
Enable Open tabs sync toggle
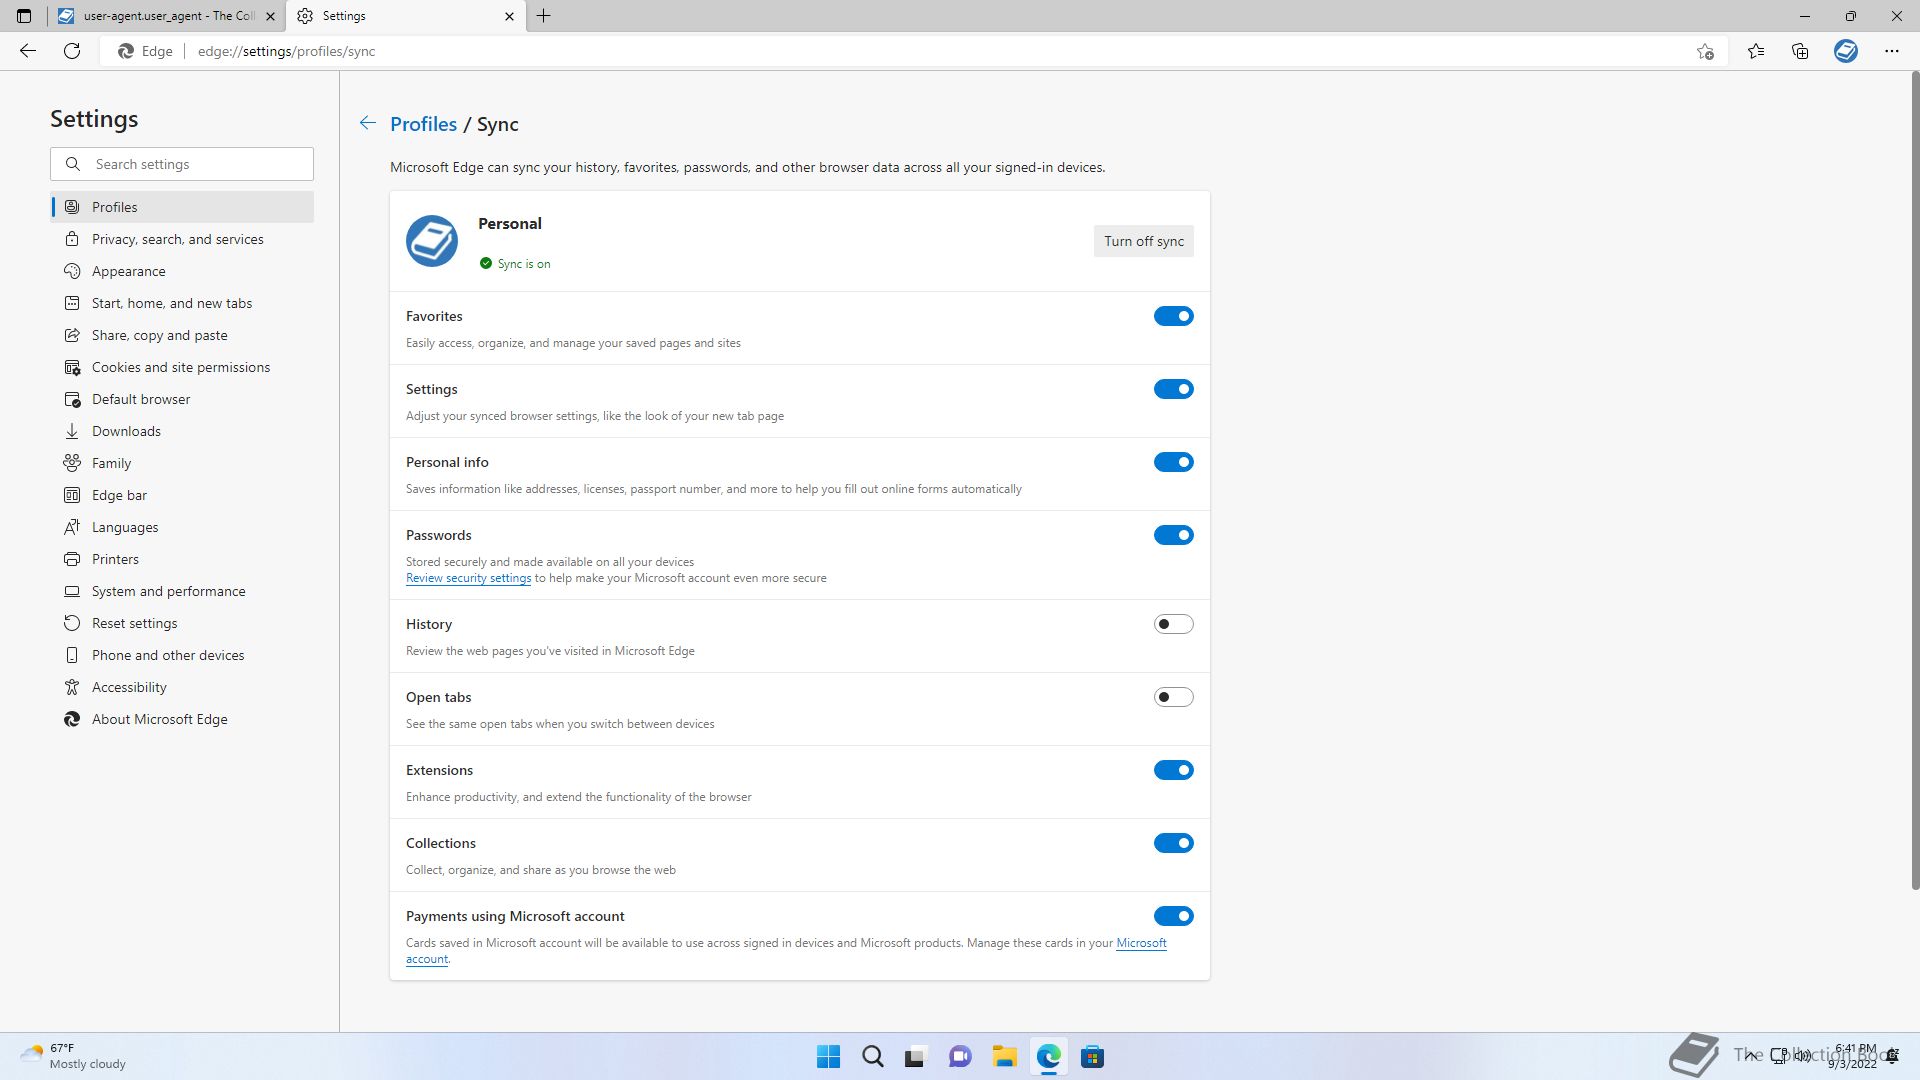pos(1173,697)
